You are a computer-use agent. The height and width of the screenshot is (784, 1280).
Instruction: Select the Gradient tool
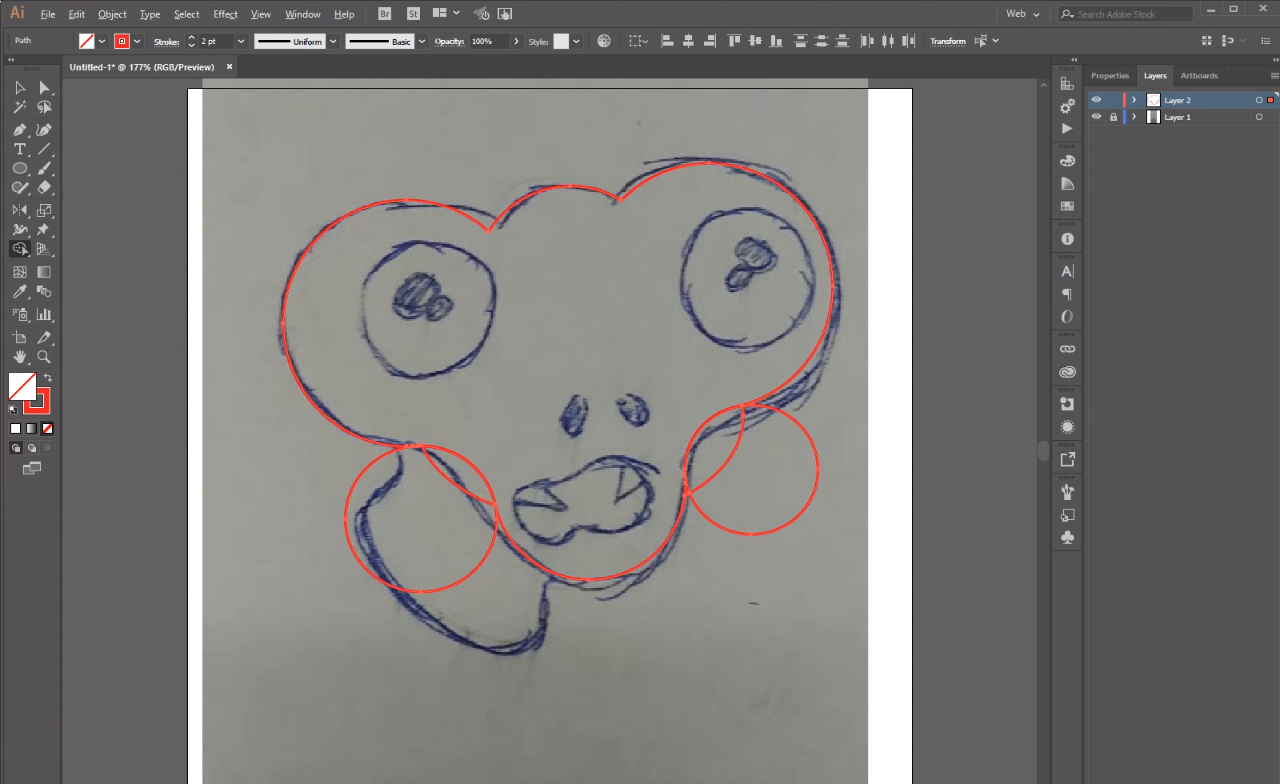click(x=44, y=272)
